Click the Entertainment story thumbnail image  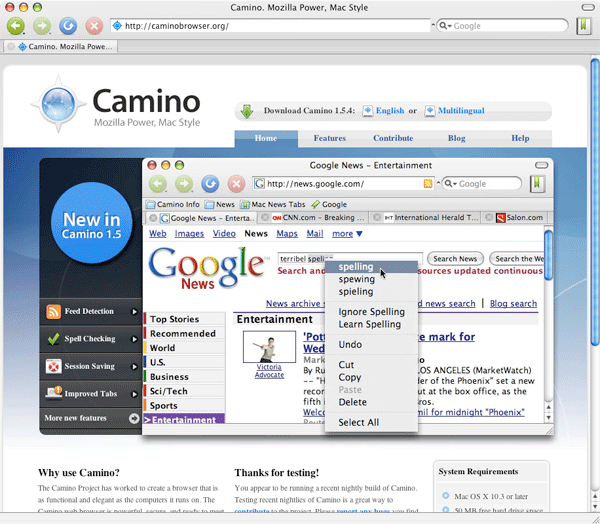269,347
